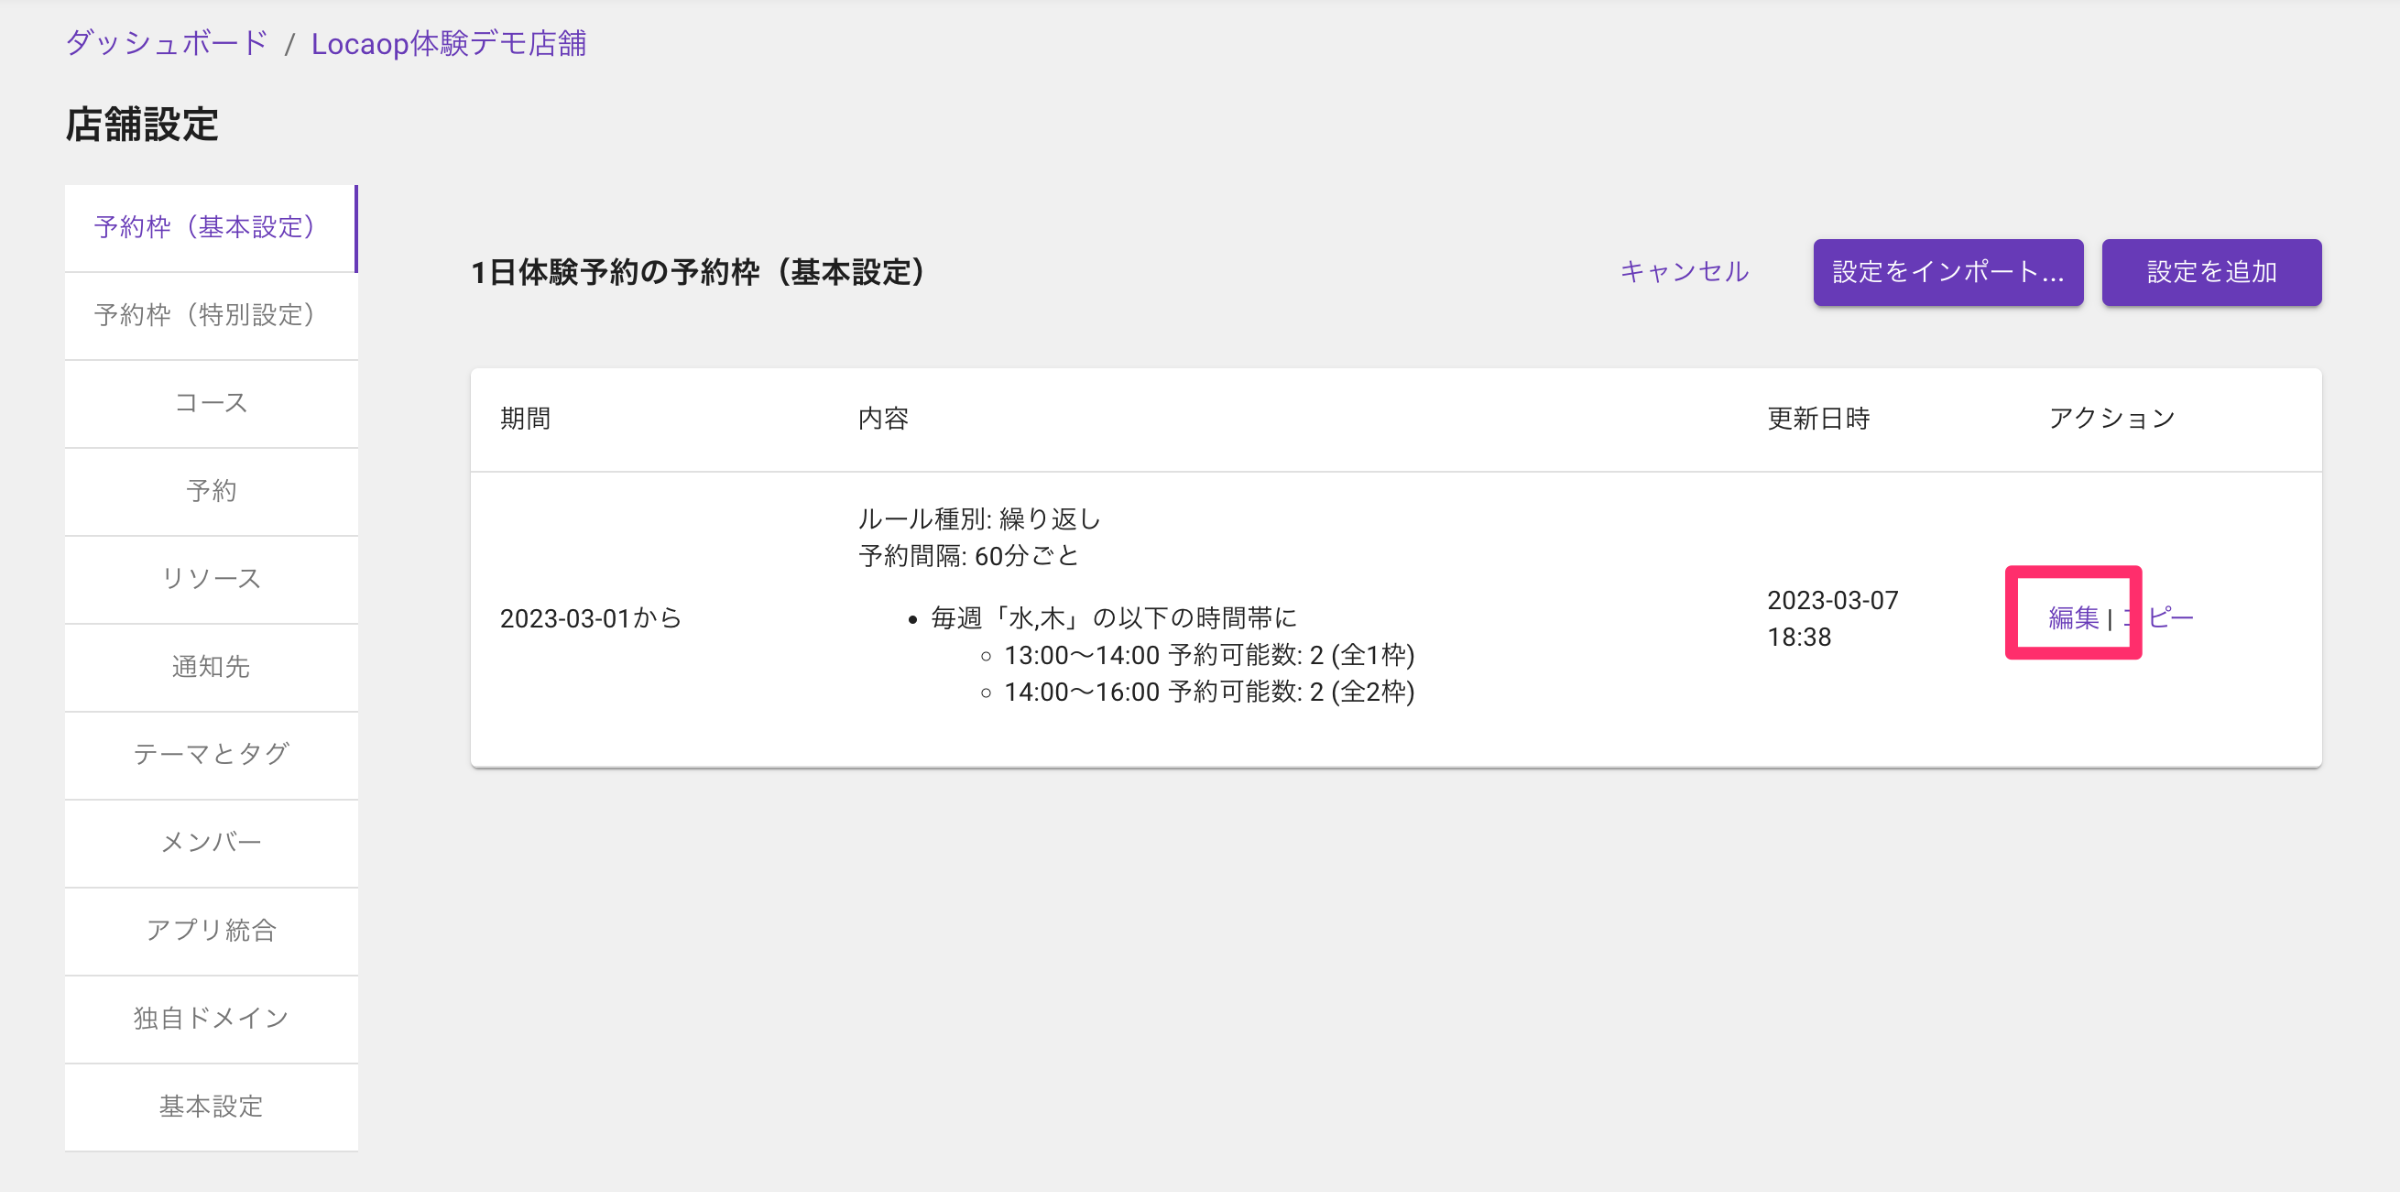Open the Locaop体験デモ店舗 breadcrumb link
The width and height of the screenshot is (2400, 1192).
448,43
